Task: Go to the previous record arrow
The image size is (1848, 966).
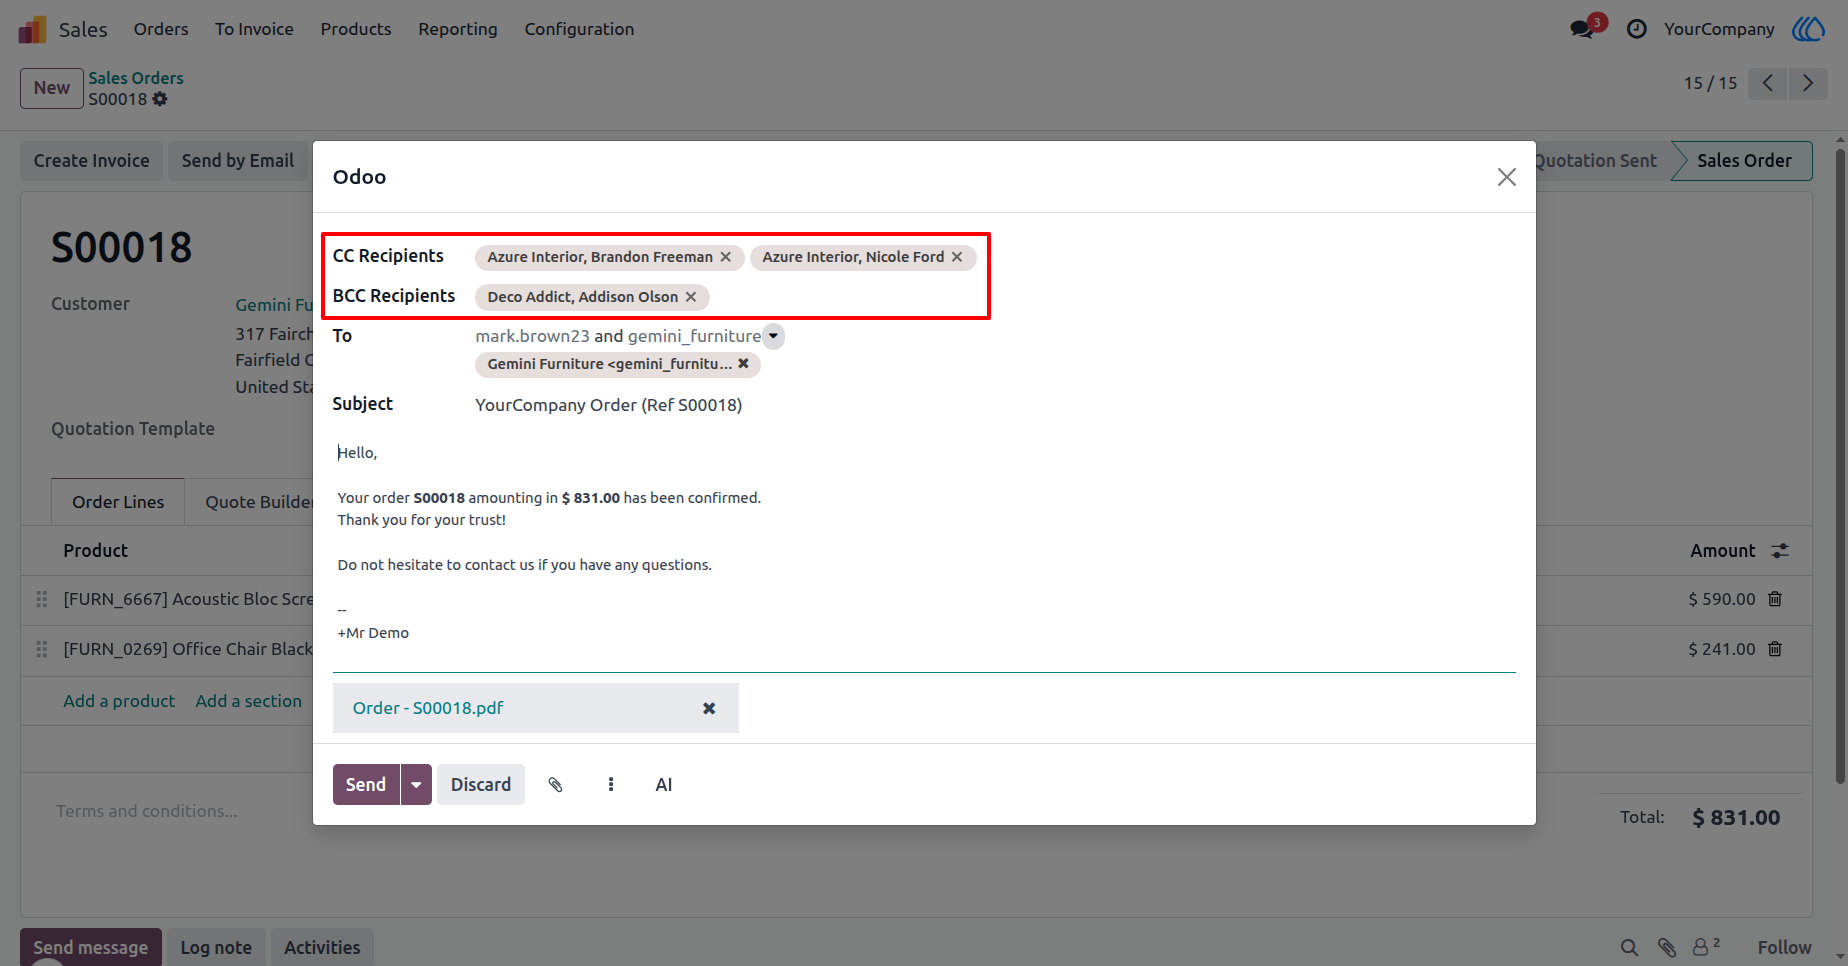Action: pyautogui.click(x=1768, y=83)
